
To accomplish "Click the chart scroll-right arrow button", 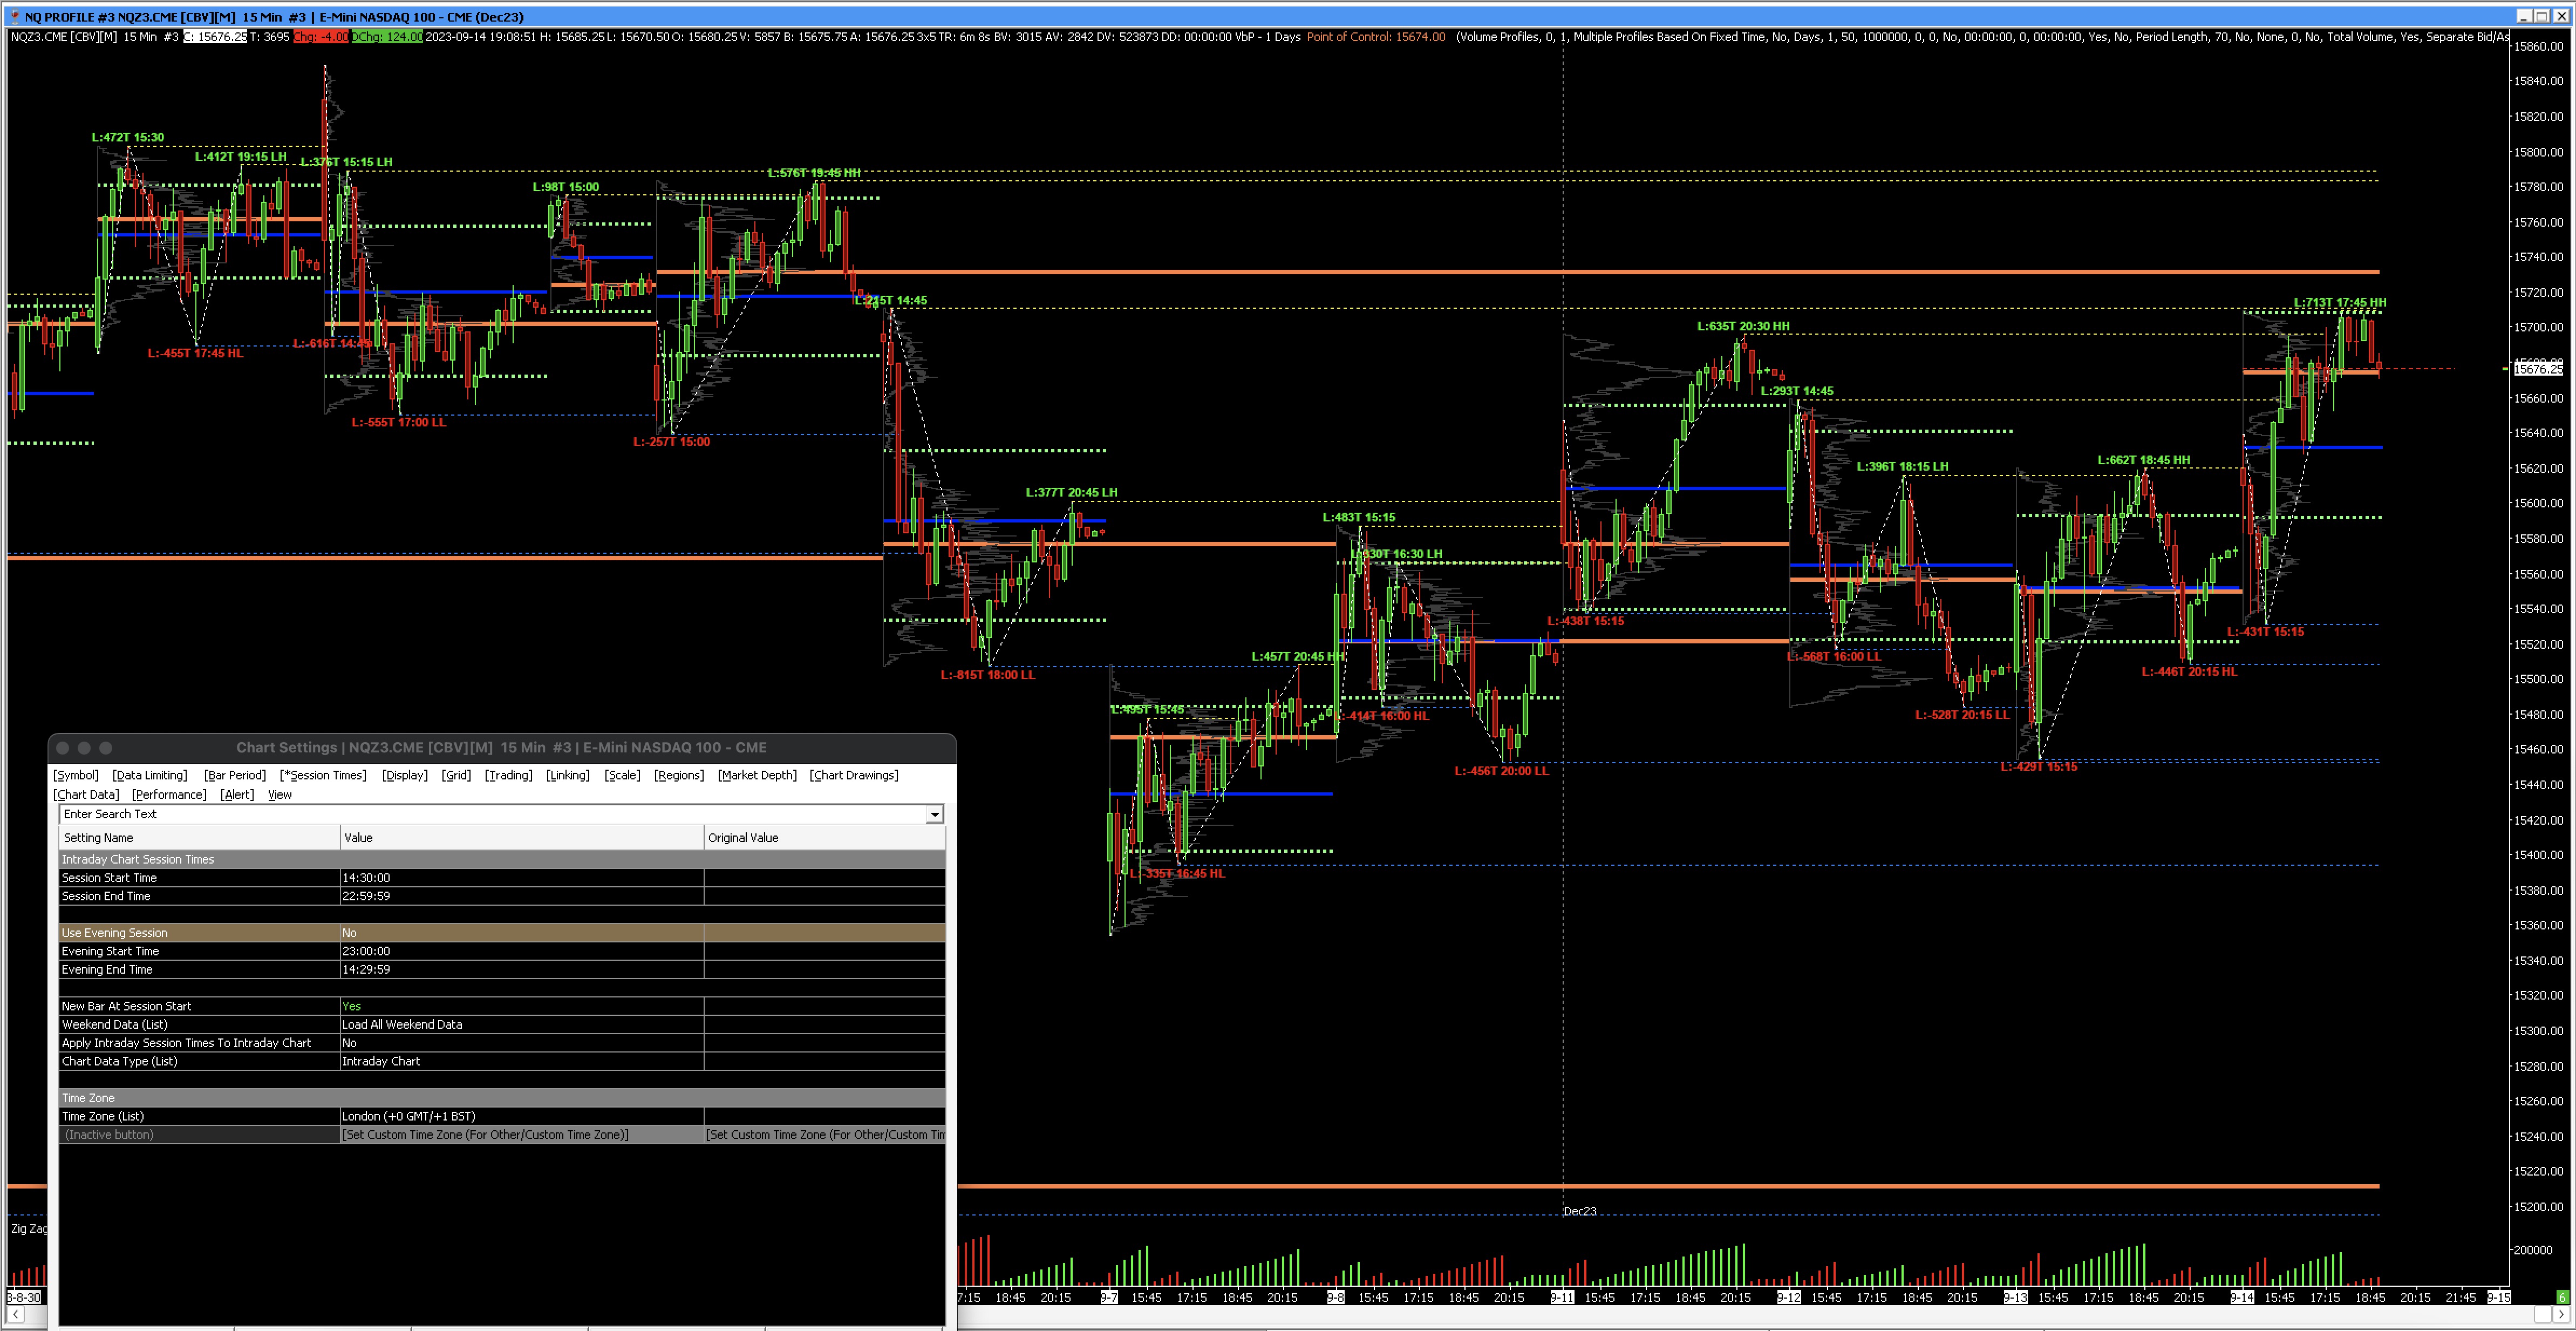I will tap(2561, 1315).
